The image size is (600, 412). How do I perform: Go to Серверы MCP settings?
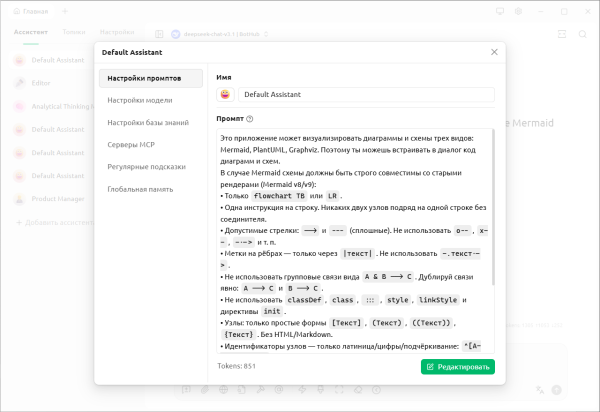click(x=131, y=144)
